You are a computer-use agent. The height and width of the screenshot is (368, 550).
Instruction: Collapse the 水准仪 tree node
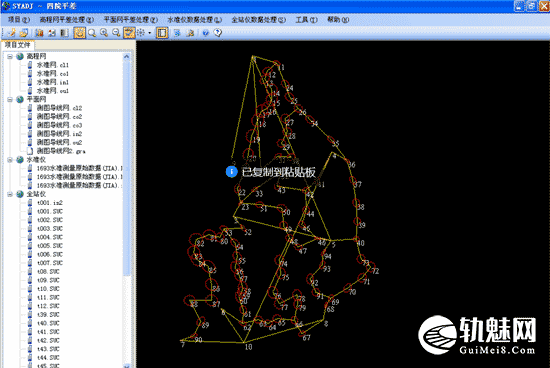point(10,160)
